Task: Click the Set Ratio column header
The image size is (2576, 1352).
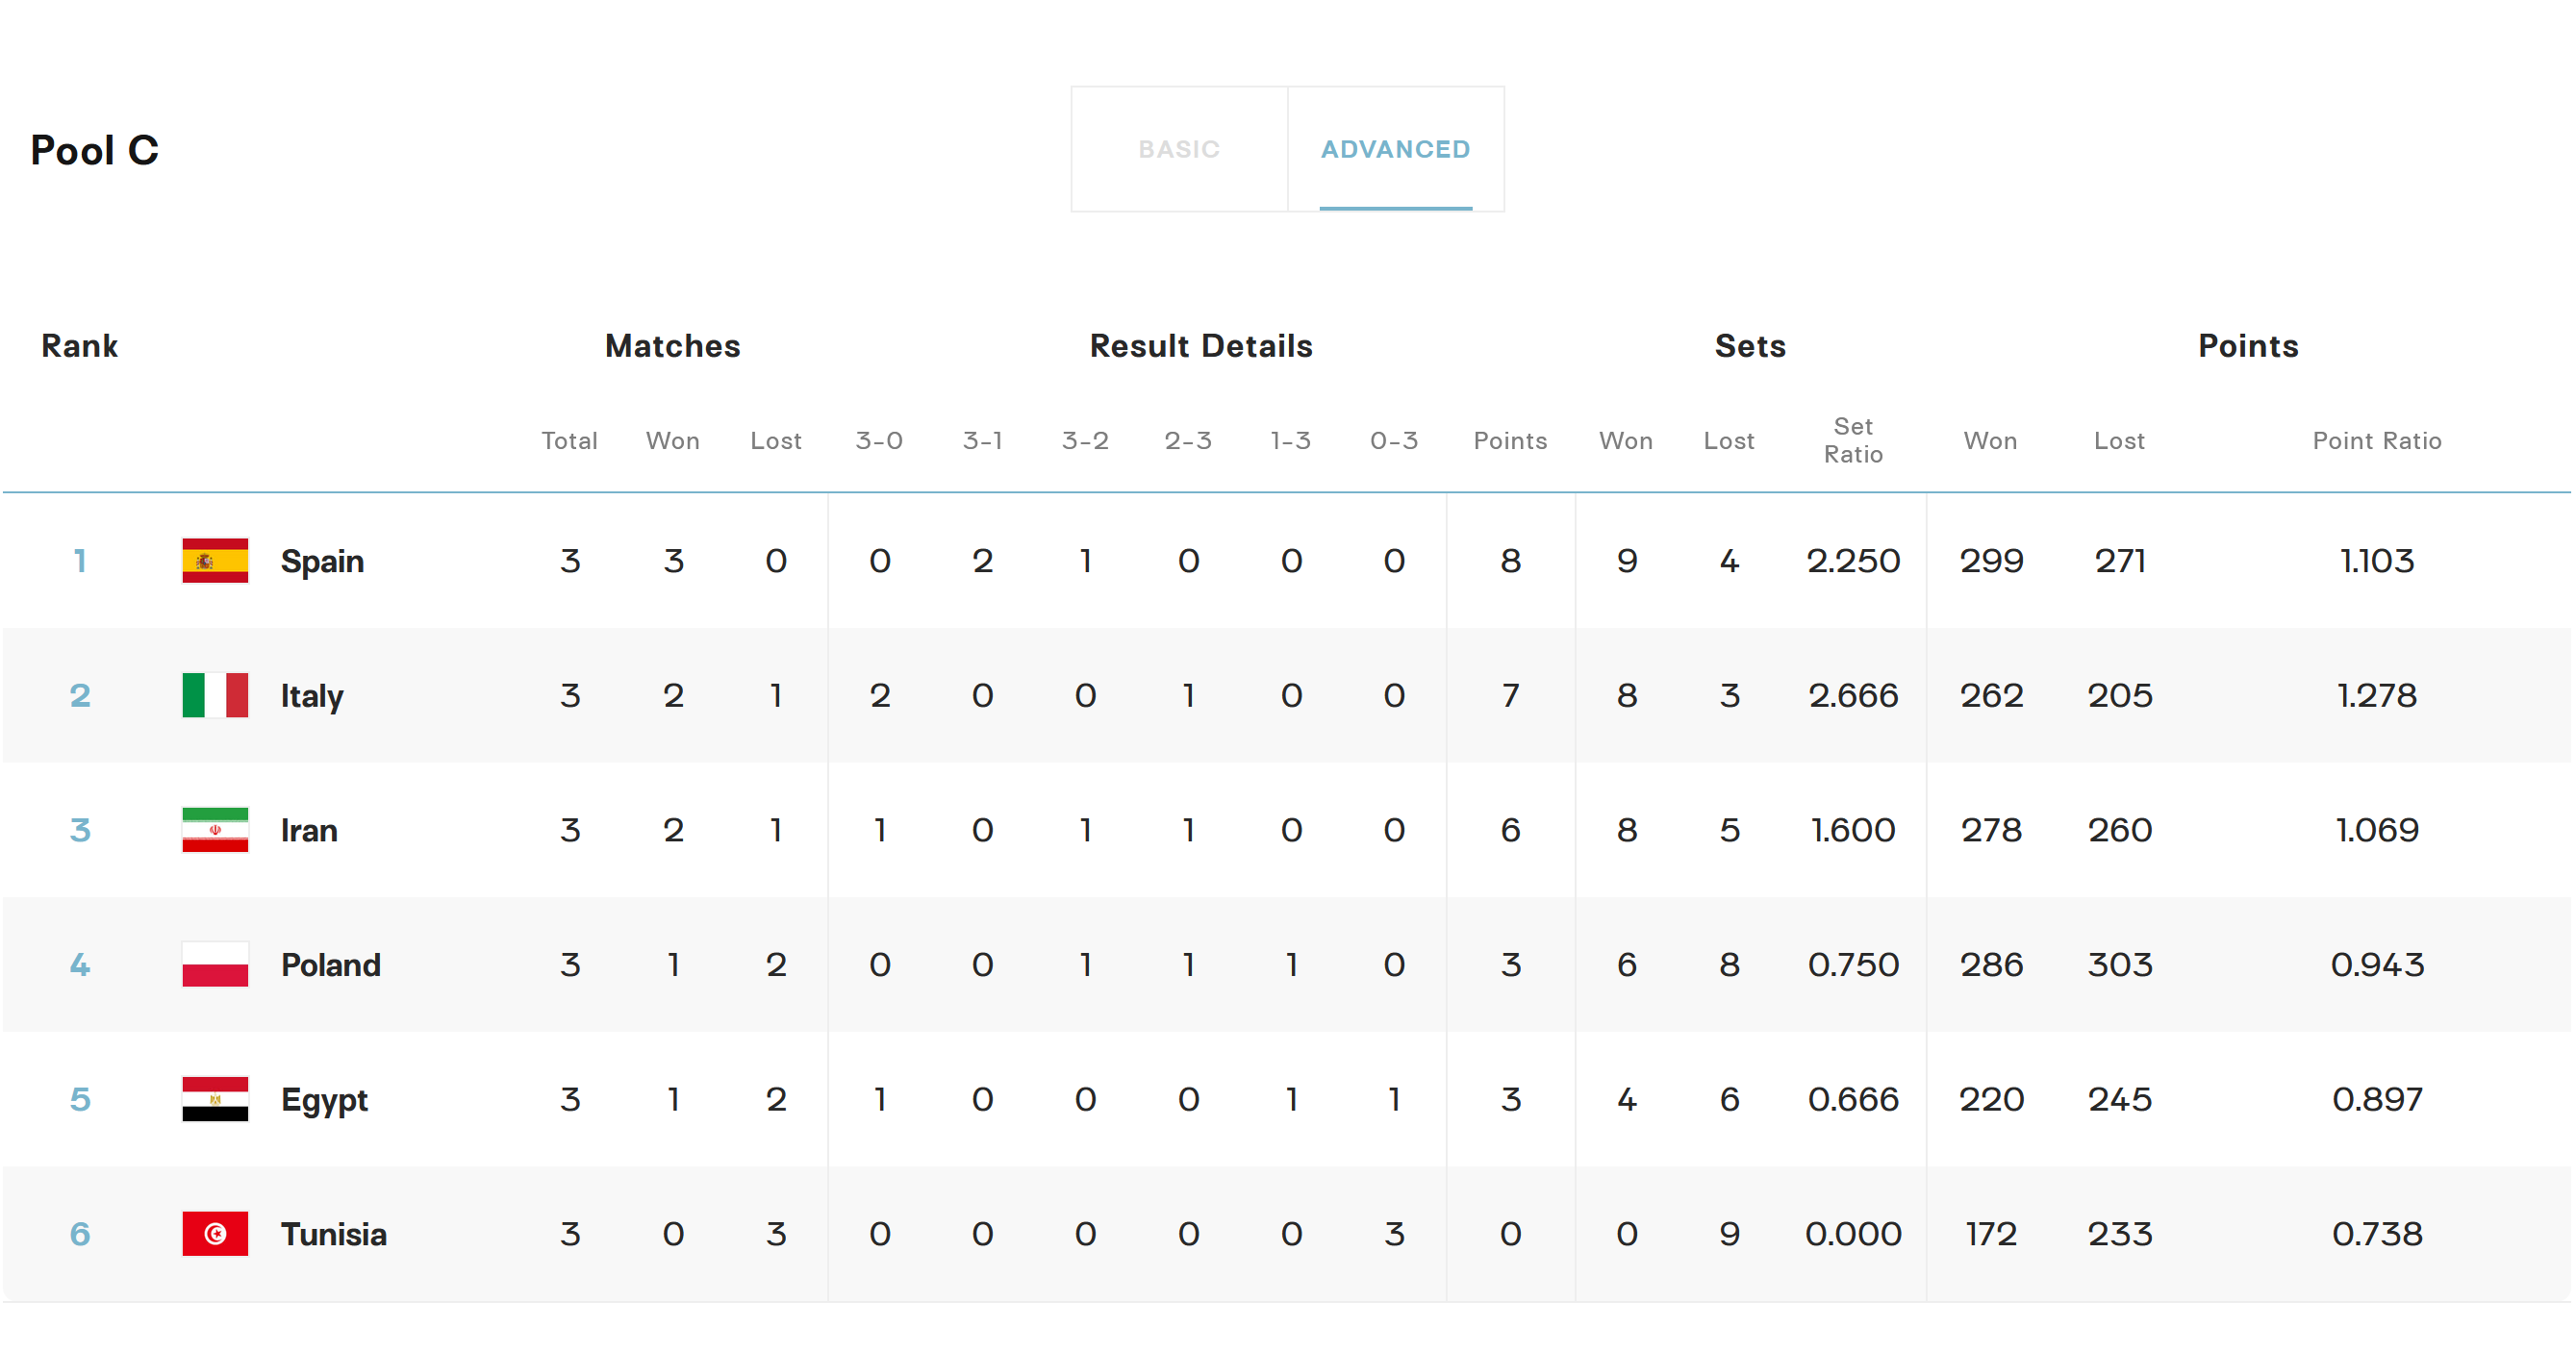Action: point(1853,440)
